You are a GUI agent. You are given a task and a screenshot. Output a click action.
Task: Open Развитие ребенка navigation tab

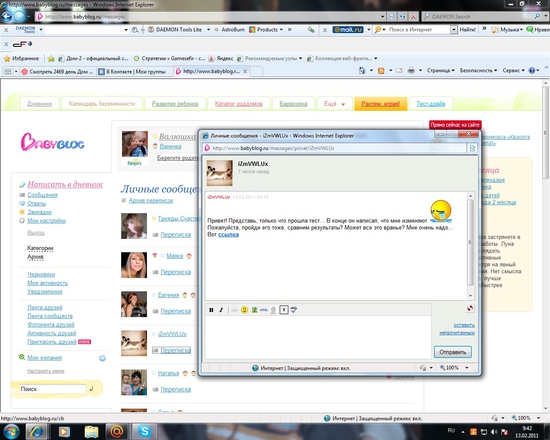coord(175,104)
